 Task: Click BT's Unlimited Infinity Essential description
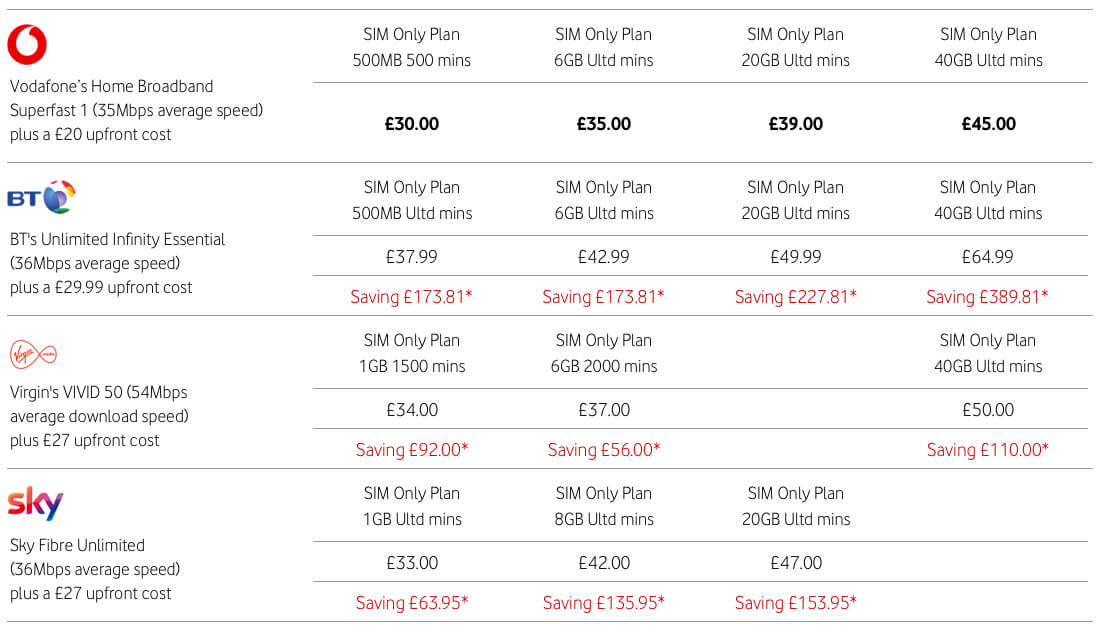(x=118, y=263)
